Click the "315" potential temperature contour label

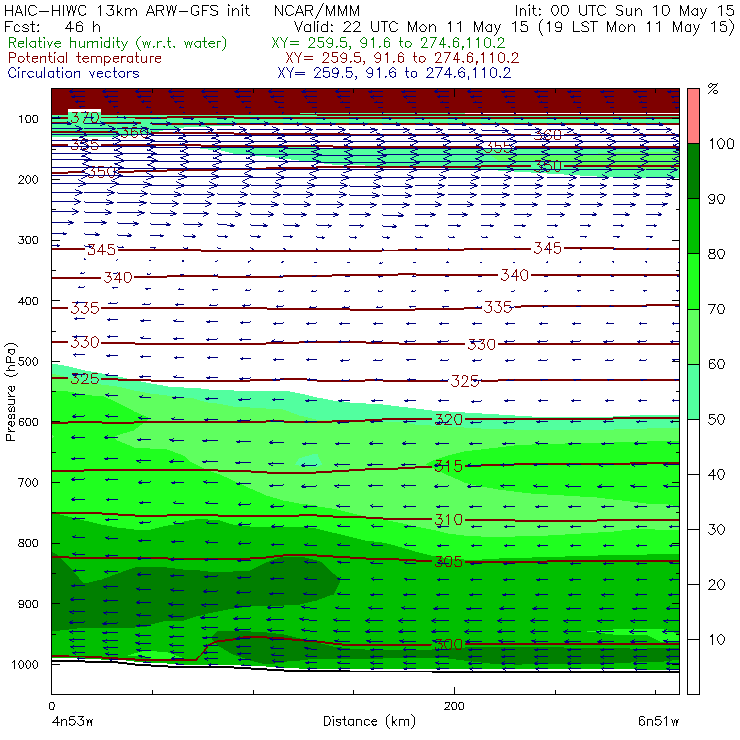coord(448,466)
